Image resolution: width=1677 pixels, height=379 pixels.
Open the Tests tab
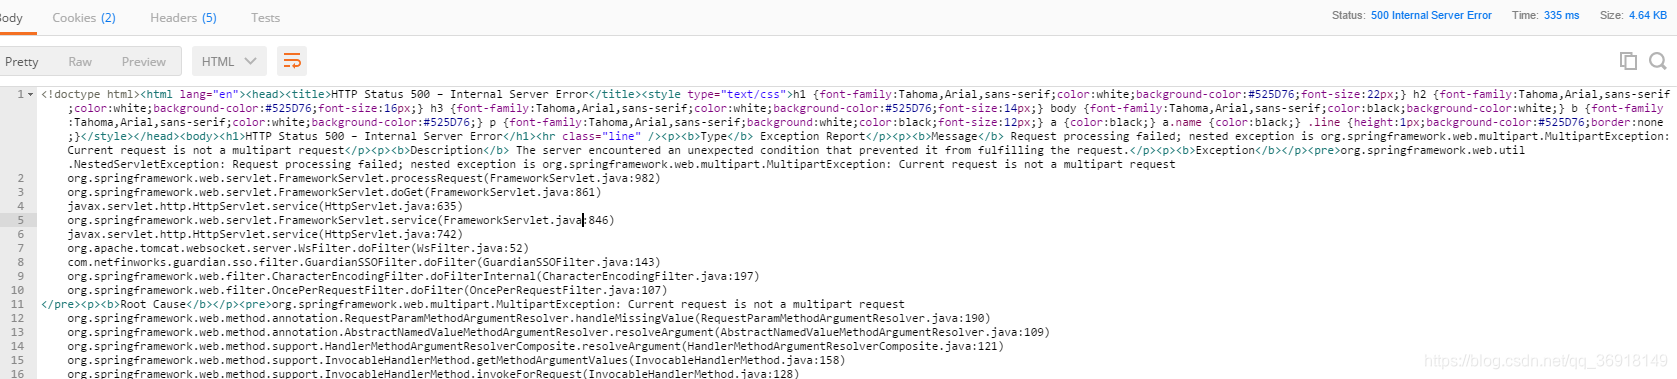(265, 17)
